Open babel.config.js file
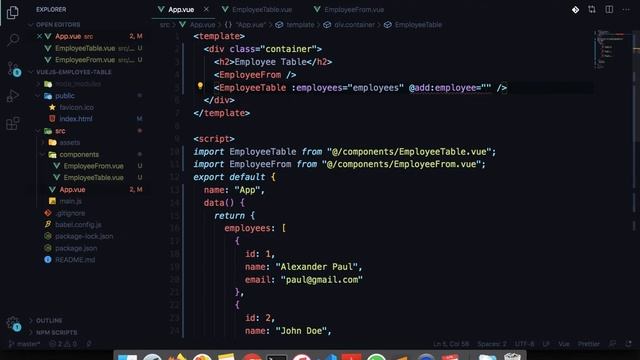The width and height of the screenshot is (640, 360). [x=78, y=224]
